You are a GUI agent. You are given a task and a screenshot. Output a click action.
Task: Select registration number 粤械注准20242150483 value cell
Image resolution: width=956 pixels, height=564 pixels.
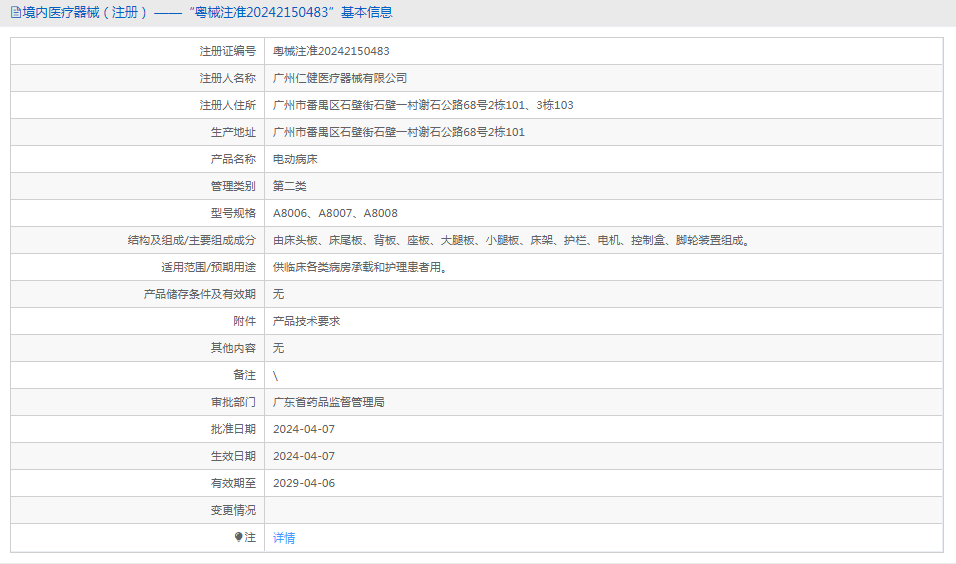pyautogui.click(x=331, y=51)
